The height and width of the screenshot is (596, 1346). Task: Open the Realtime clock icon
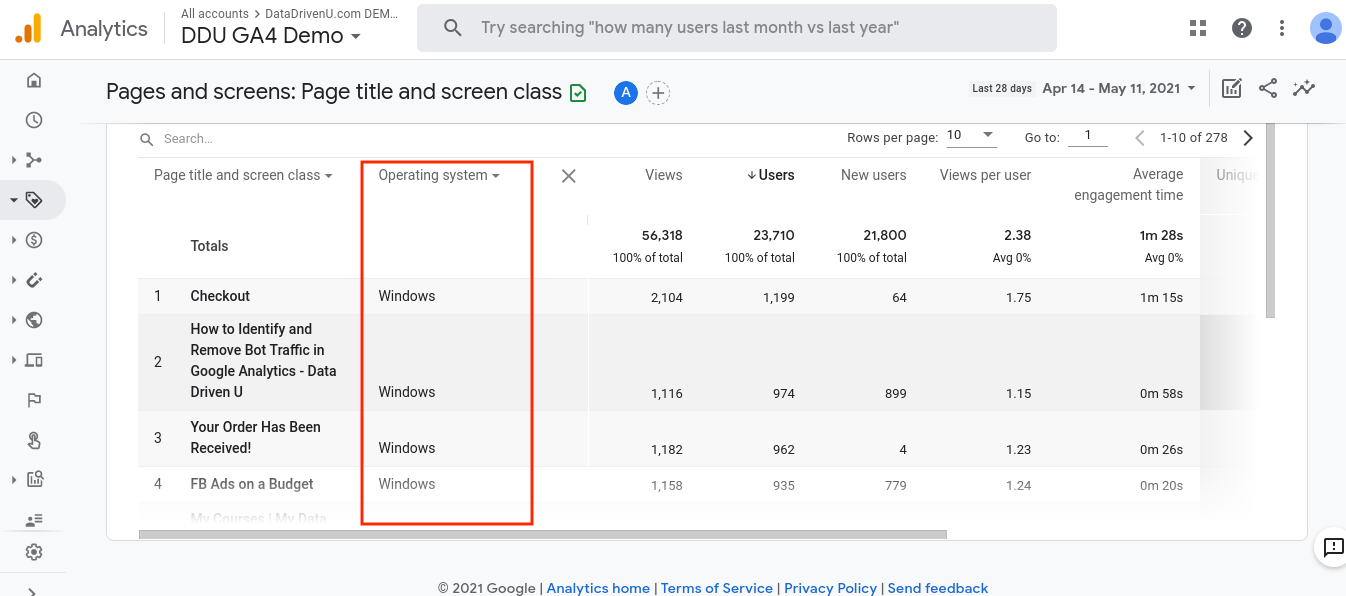(34, 120)
